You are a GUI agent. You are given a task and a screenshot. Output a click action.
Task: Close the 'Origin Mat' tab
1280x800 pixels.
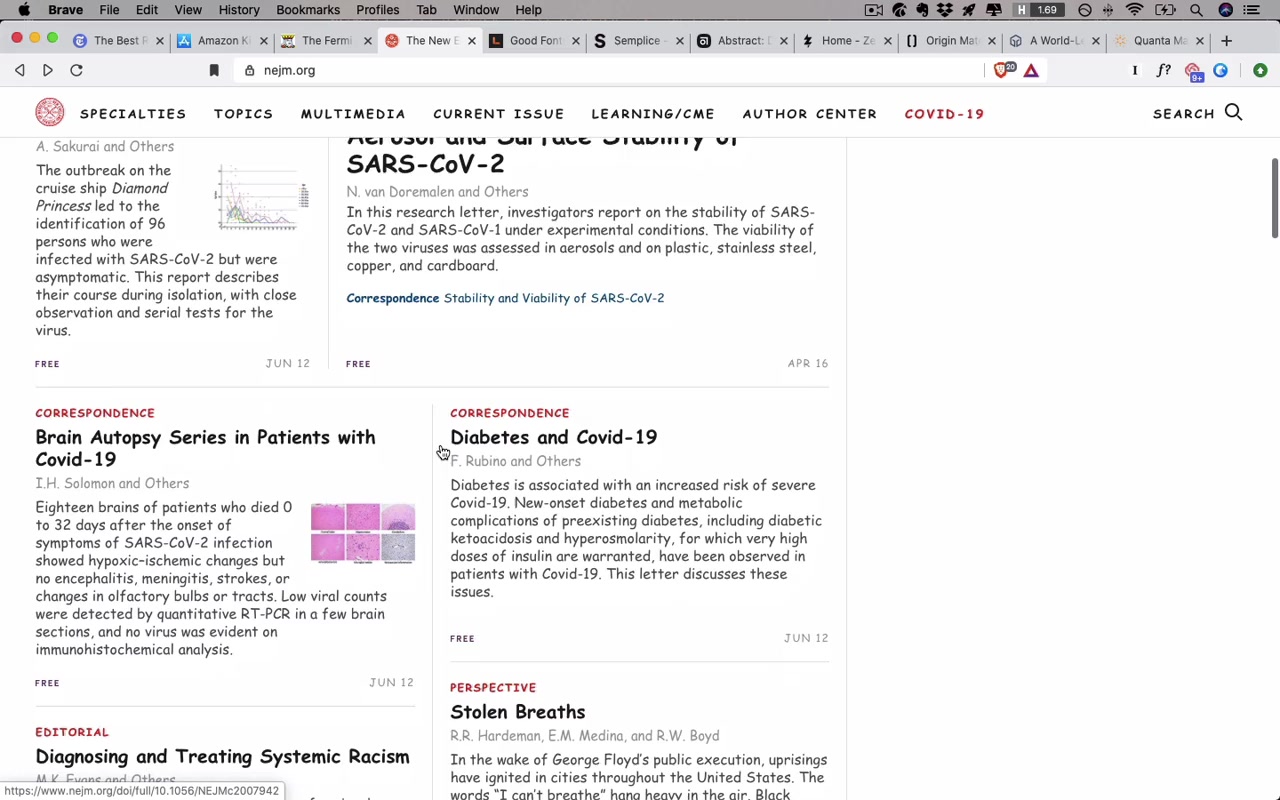pos(991,41)
